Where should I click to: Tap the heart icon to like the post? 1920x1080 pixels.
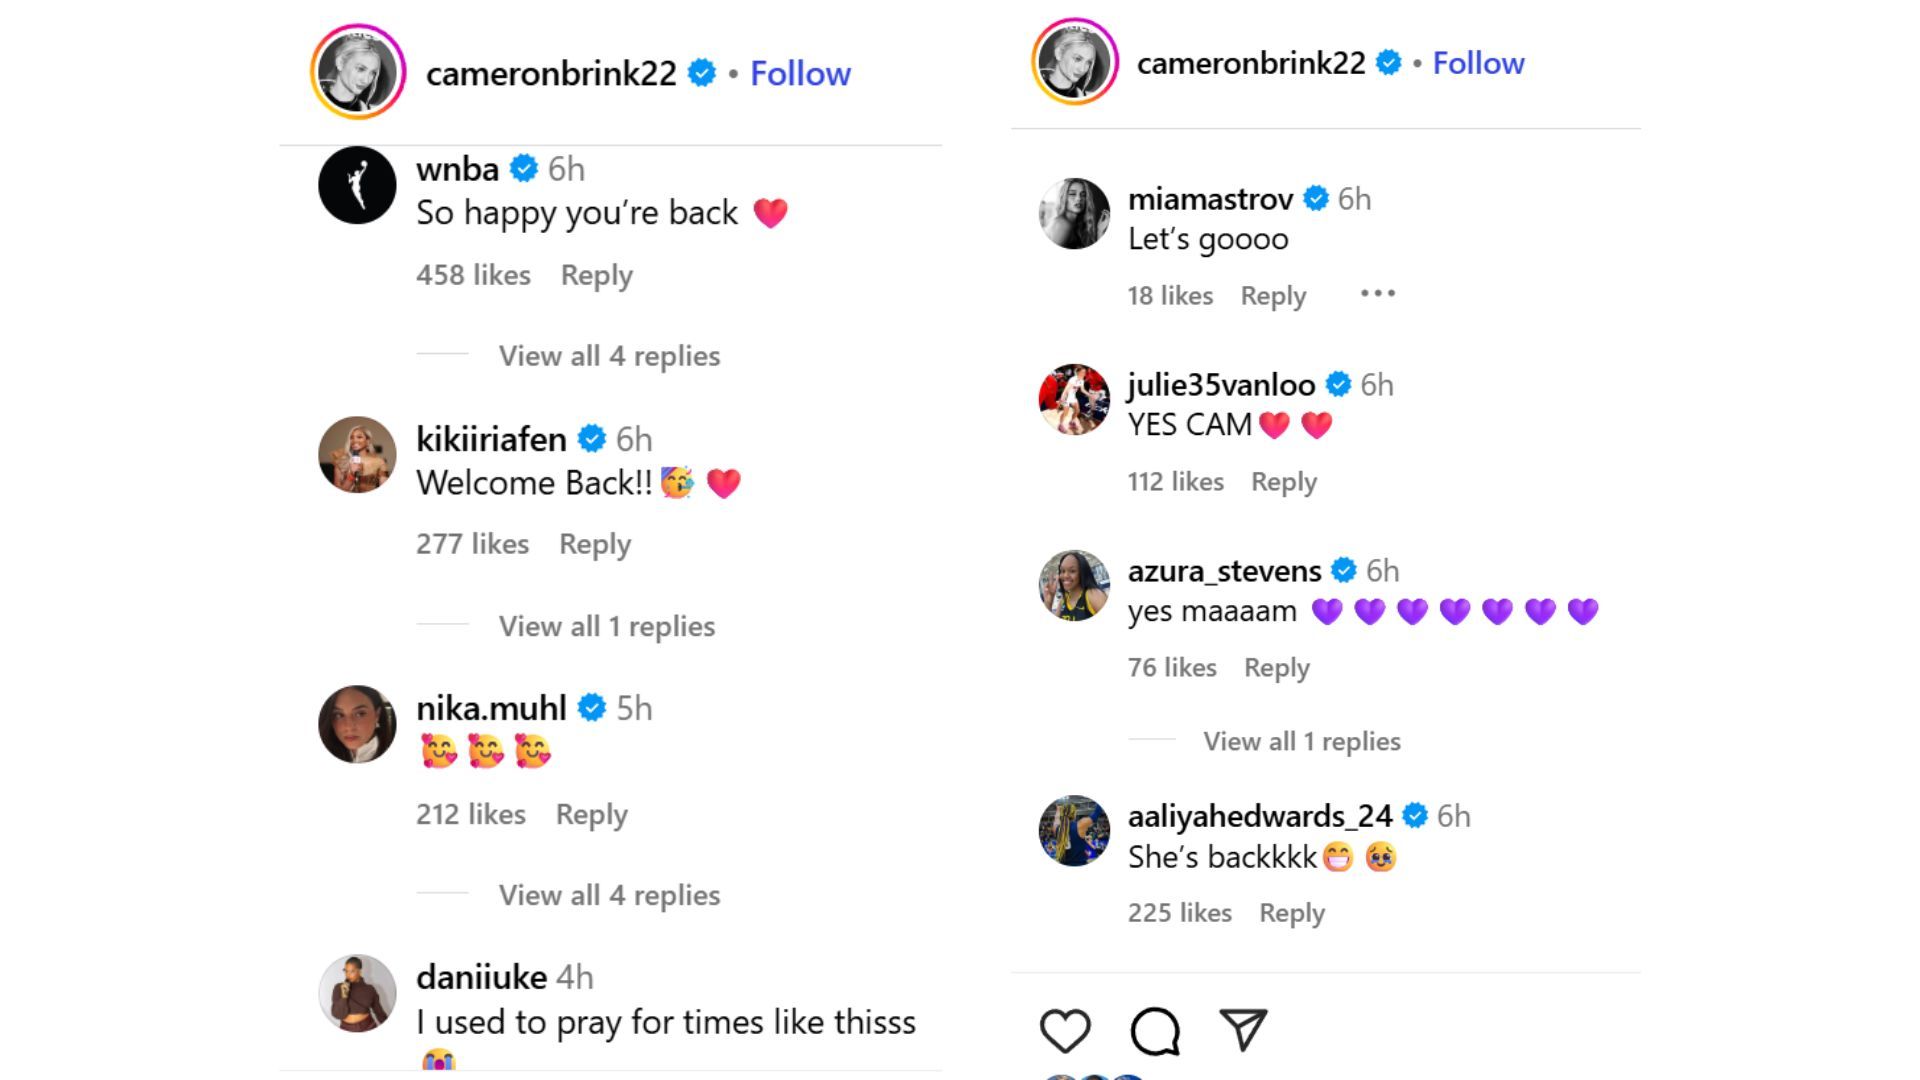(1065, 1032)
